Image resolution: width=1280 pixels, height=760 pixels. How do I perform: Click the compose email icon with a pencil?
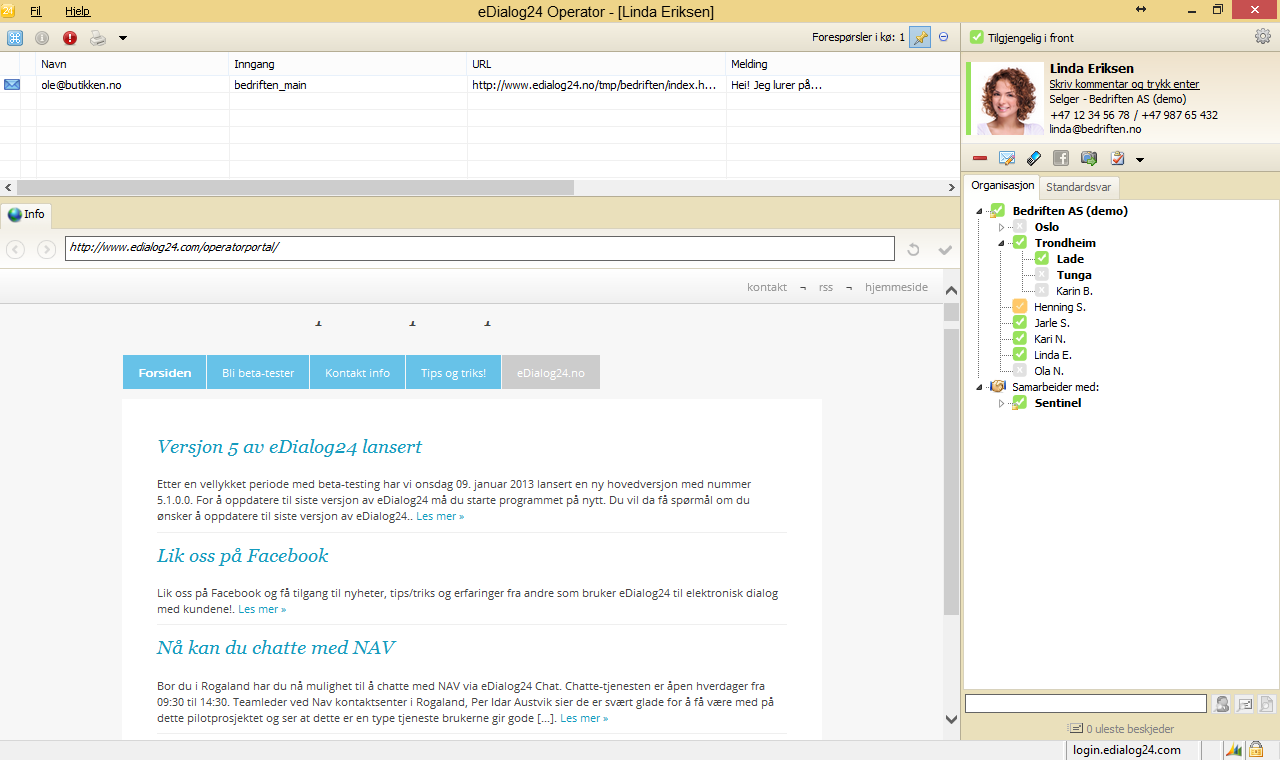(1007, 158)
